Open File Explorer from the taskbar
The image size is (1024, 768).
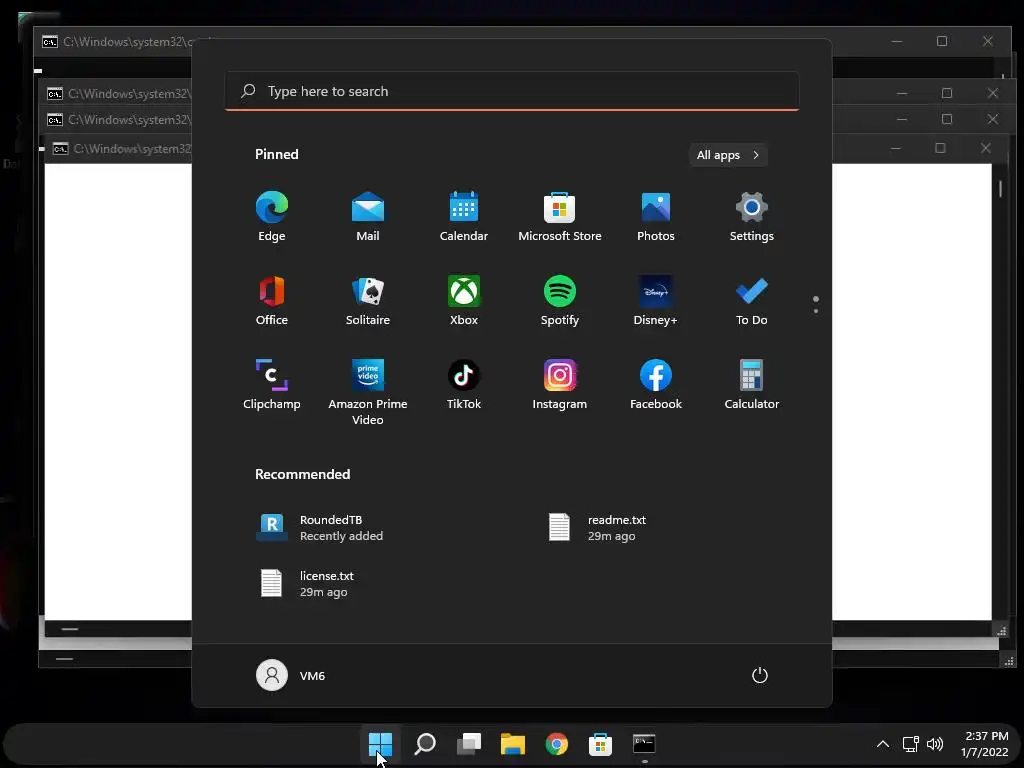click(513, 744)
